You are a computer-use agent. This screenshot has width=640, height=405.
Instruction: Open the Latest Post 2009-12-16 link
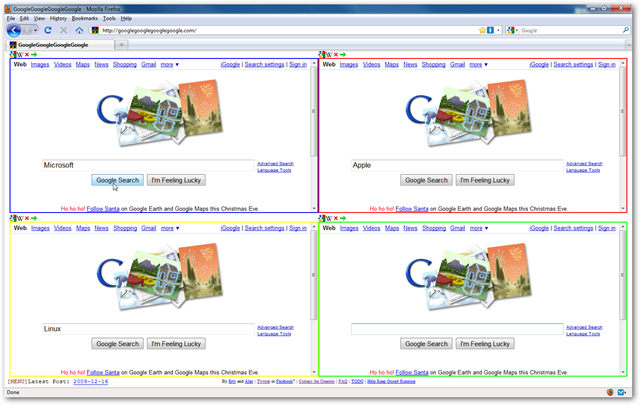[91, 382]
